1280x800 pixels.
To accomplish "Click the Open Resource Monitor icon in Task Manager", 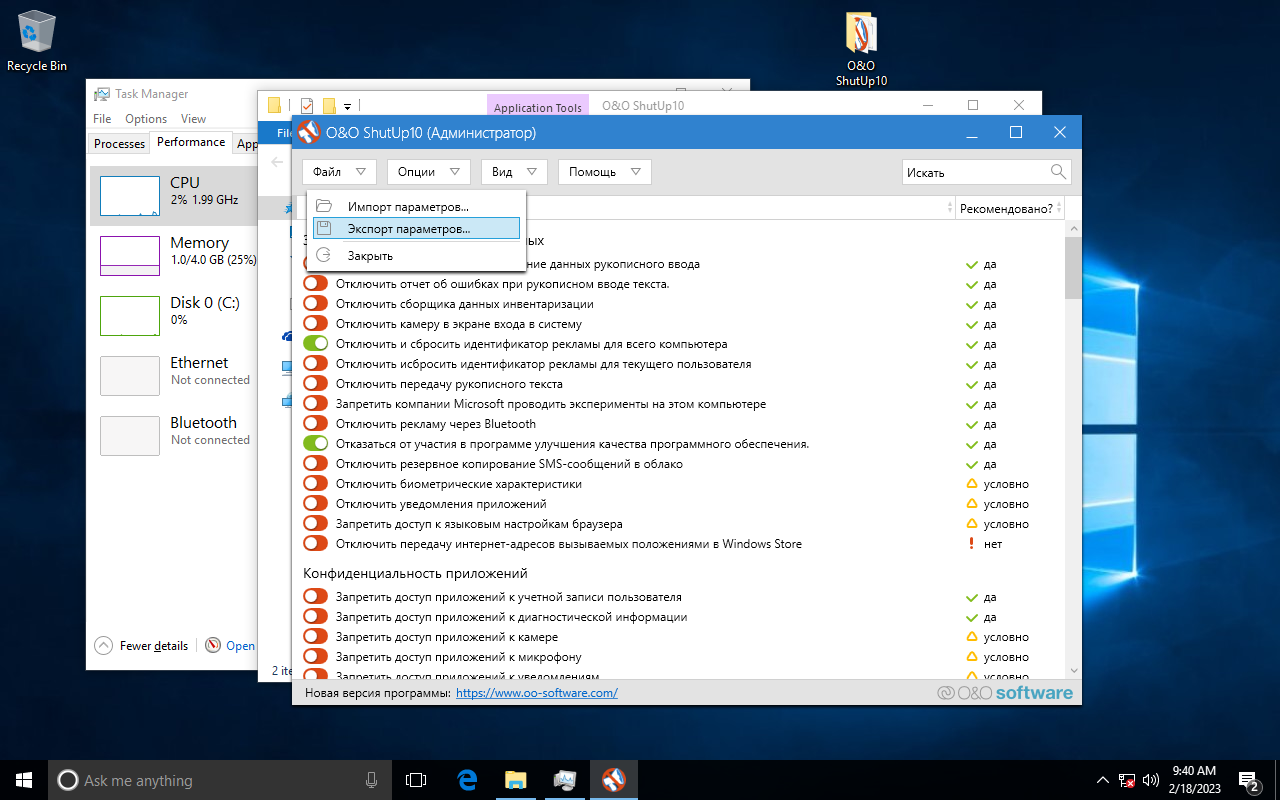I will coord(213,645).
